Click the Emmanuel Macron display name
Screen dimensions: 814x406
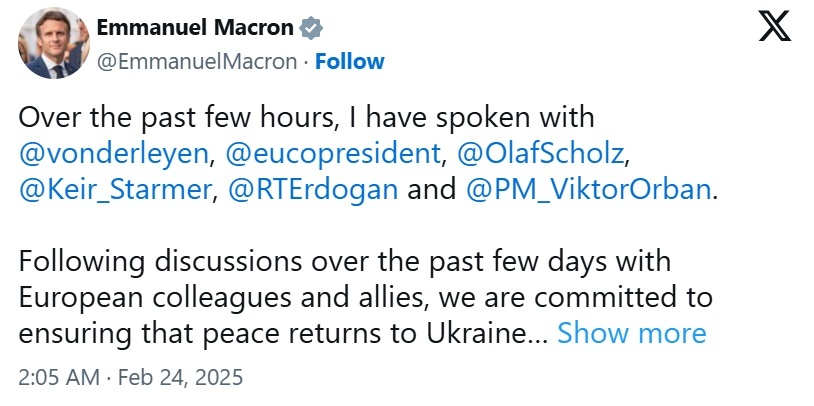pyautogui.click(x=196, y=28)
